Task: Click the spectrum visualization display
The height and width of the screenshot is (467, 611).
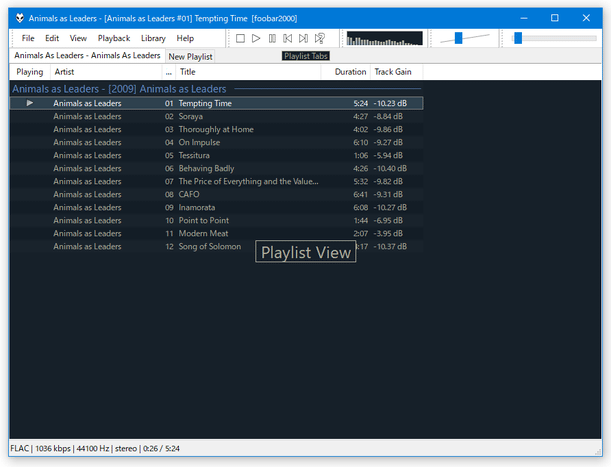Action: [x=385, y=38]
